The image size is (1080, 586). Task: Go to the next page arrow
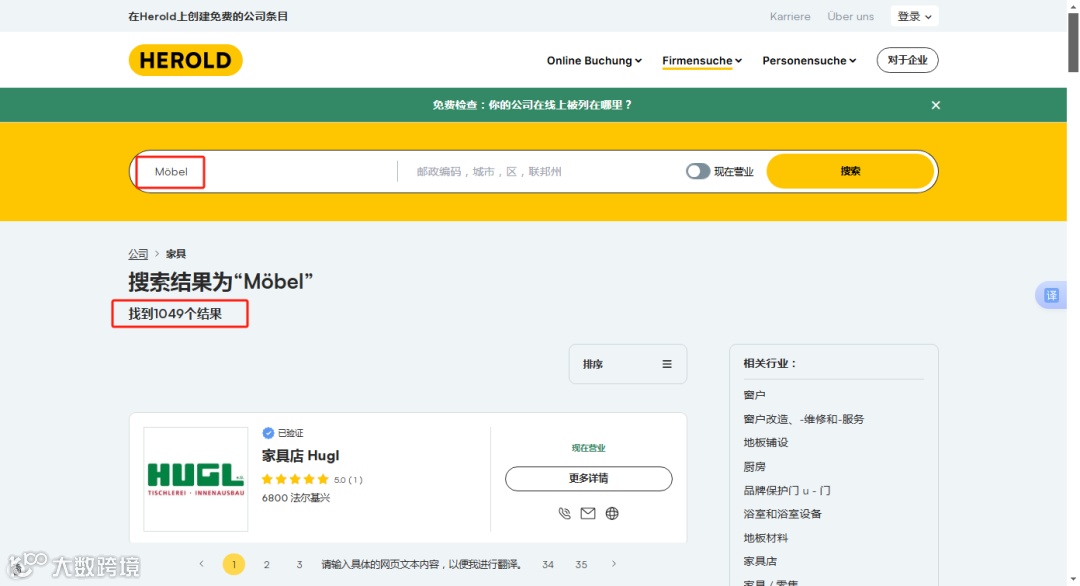coord(614,564)
